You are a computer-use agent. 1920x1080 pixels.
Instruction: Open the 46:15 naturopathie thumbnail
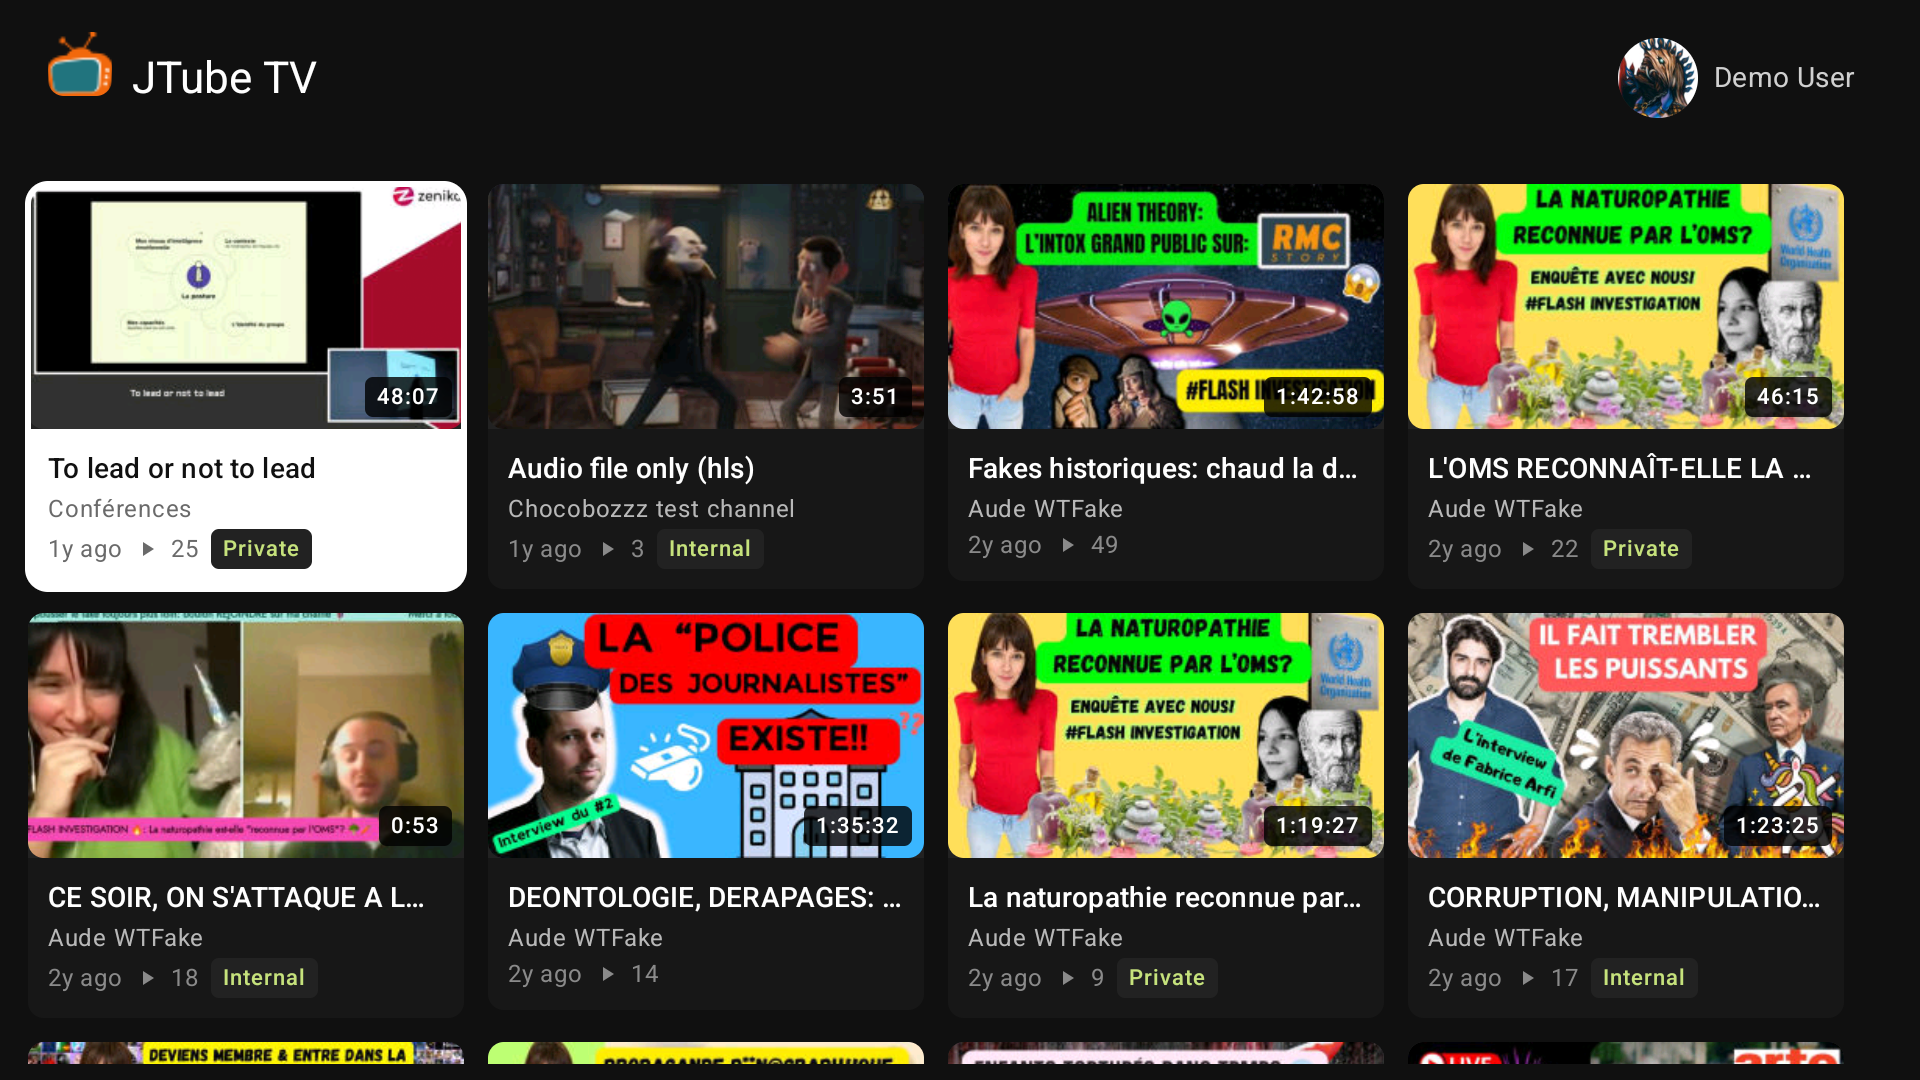1626,307
